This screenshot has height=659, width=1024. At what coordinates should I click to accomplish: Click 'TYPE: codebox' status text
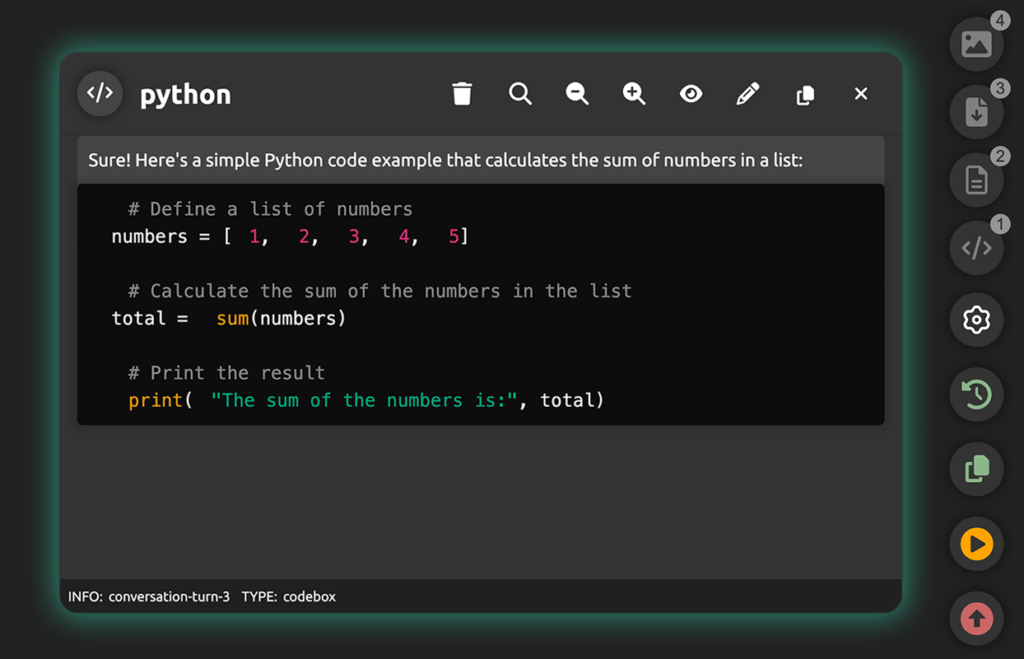pyautogui.click(x=289, y=596)
